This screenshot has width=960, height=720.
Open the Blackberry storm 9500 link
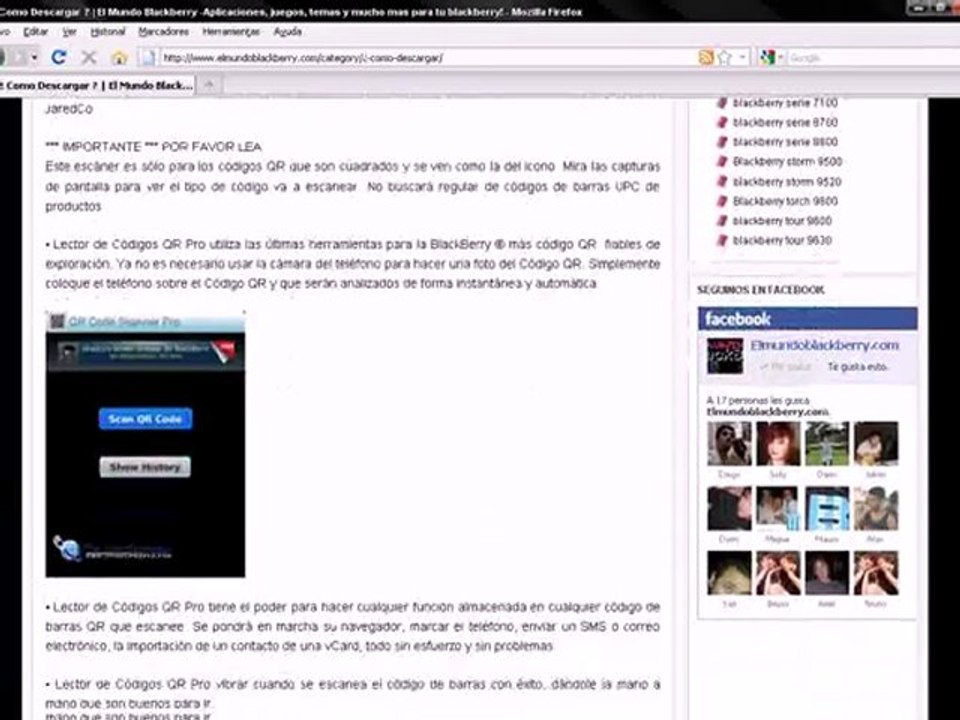pos(787,162)
